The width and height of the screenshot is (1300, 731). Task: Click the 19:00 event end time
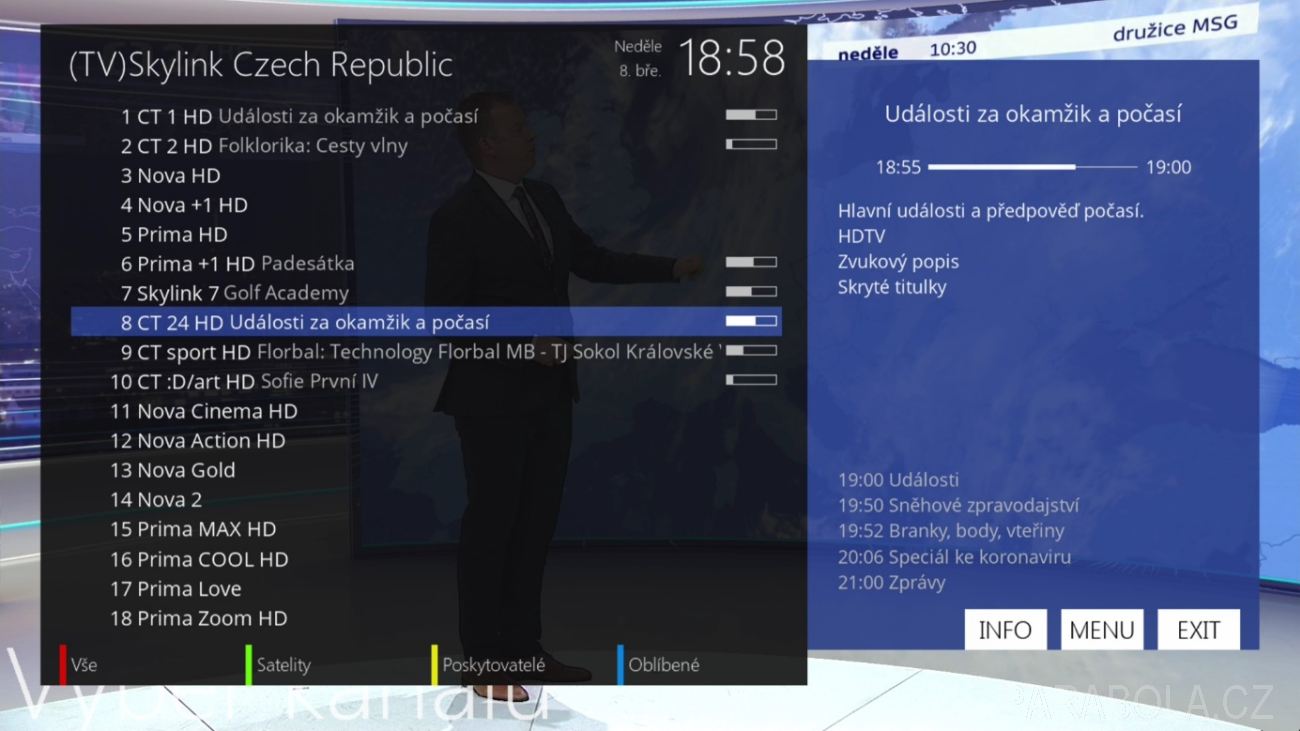[1169, 168]
